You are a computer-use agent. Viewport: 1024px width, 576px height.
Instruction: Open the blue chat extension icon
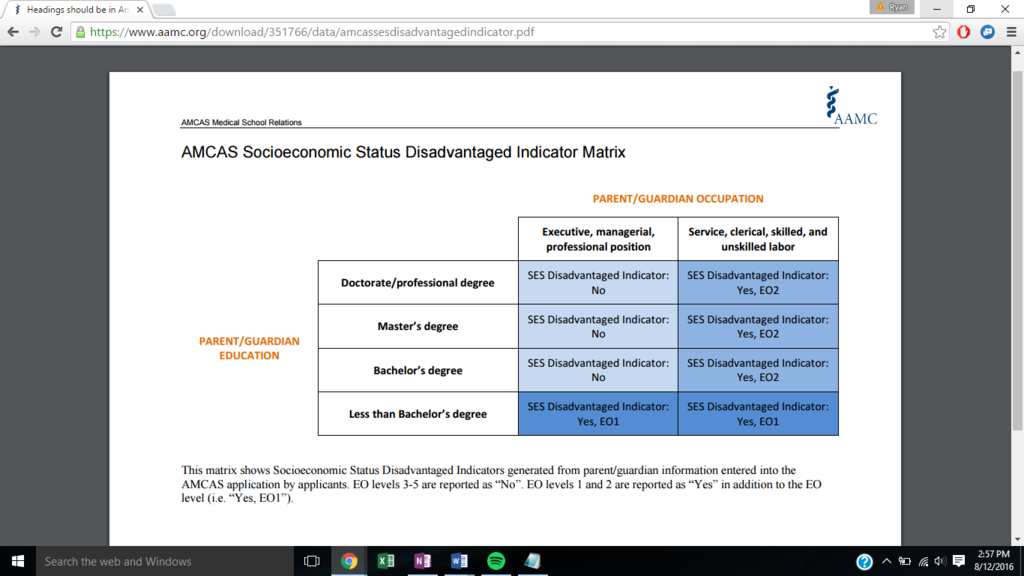[x=987, y=31]
